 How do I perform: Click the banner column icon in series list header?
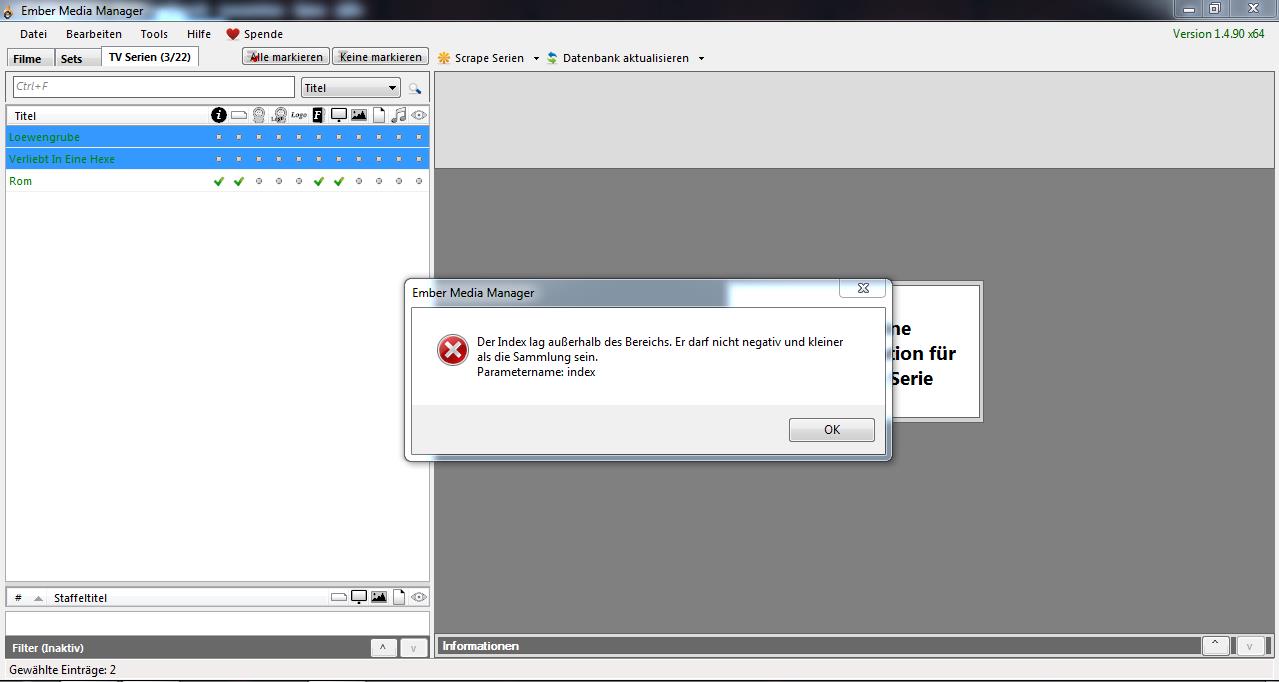pyautogui.click(x=239, y=115)
